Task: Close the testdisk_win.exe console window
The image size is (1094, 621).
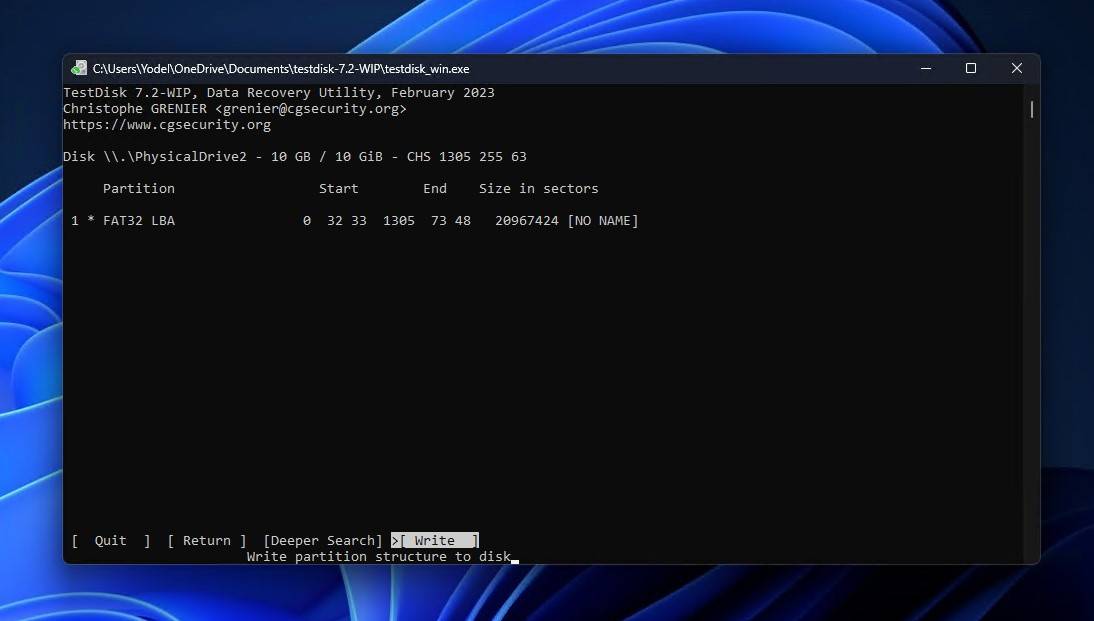Action: click(x=1017, y=68)
